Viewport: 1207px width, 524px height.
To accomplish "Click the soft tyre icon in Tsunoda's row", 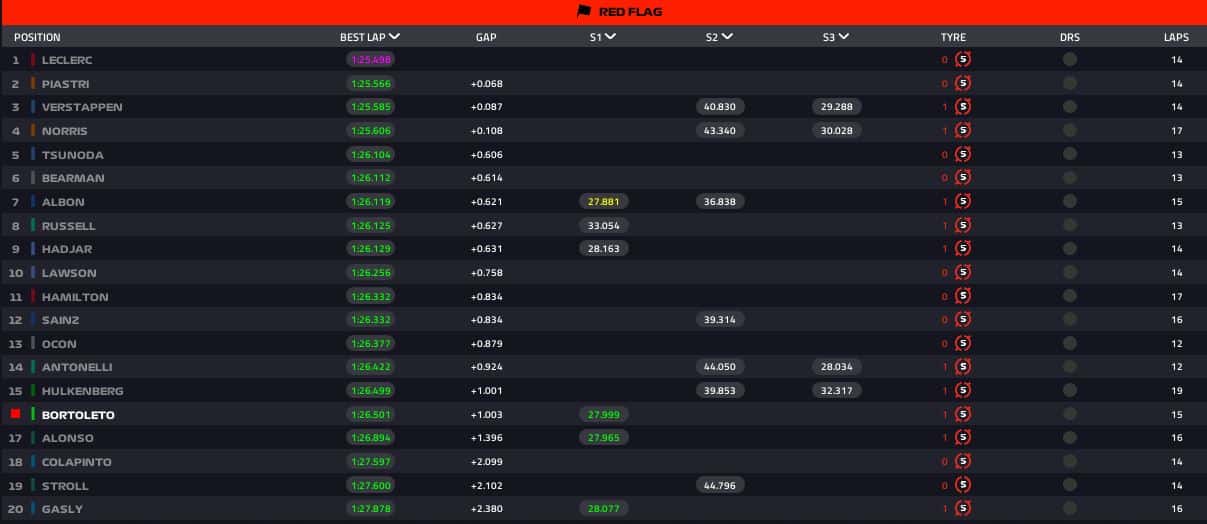I will [x=963, y=154].
